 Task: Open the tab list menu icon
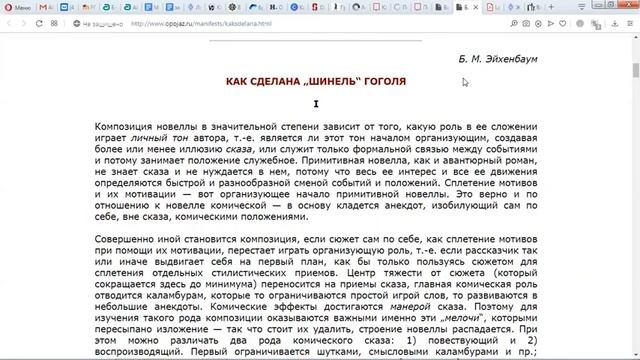click(x=582, y=7)
